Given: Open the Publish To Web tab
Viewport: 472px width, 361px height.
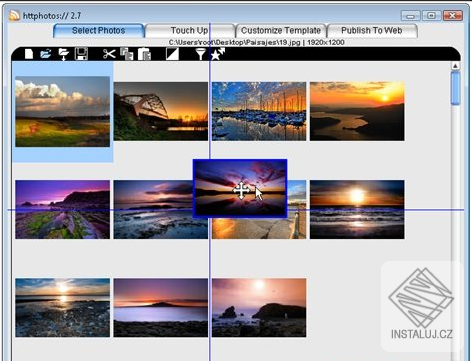Looking at the screenshot, I should tap(372, 31).
